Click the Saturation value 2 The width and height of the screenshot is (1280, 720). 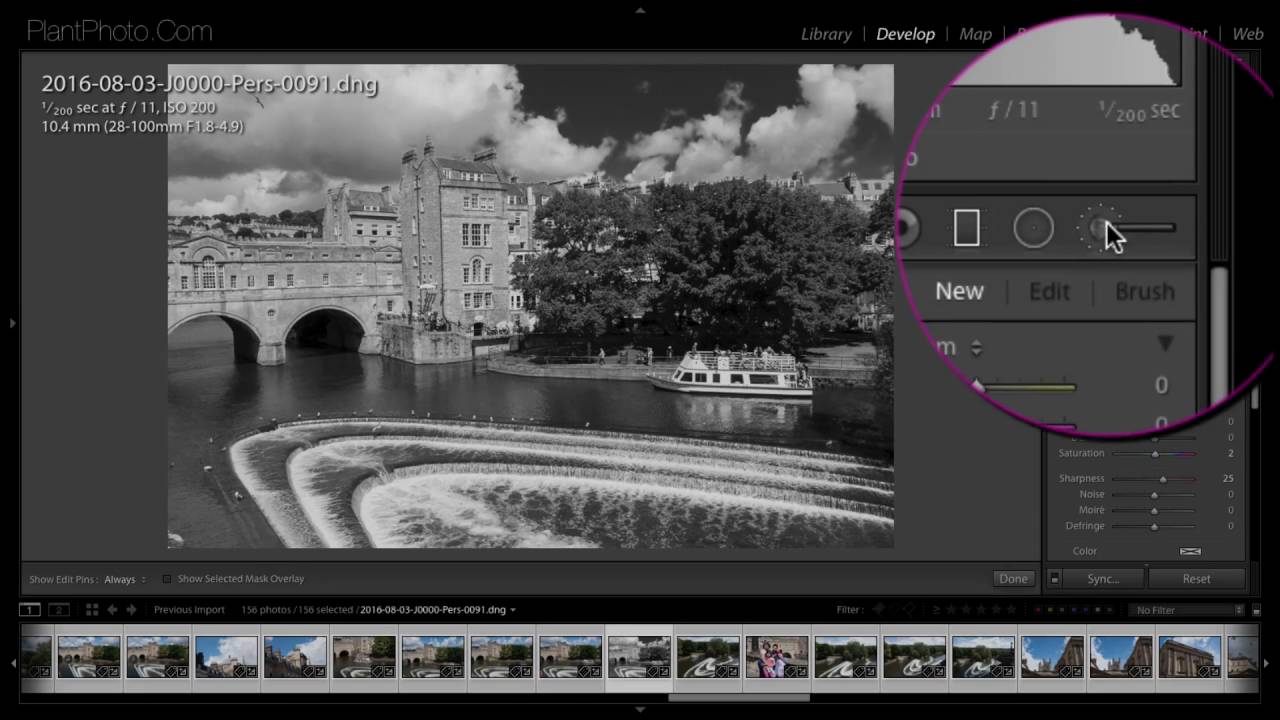[x=1230, y=454]
